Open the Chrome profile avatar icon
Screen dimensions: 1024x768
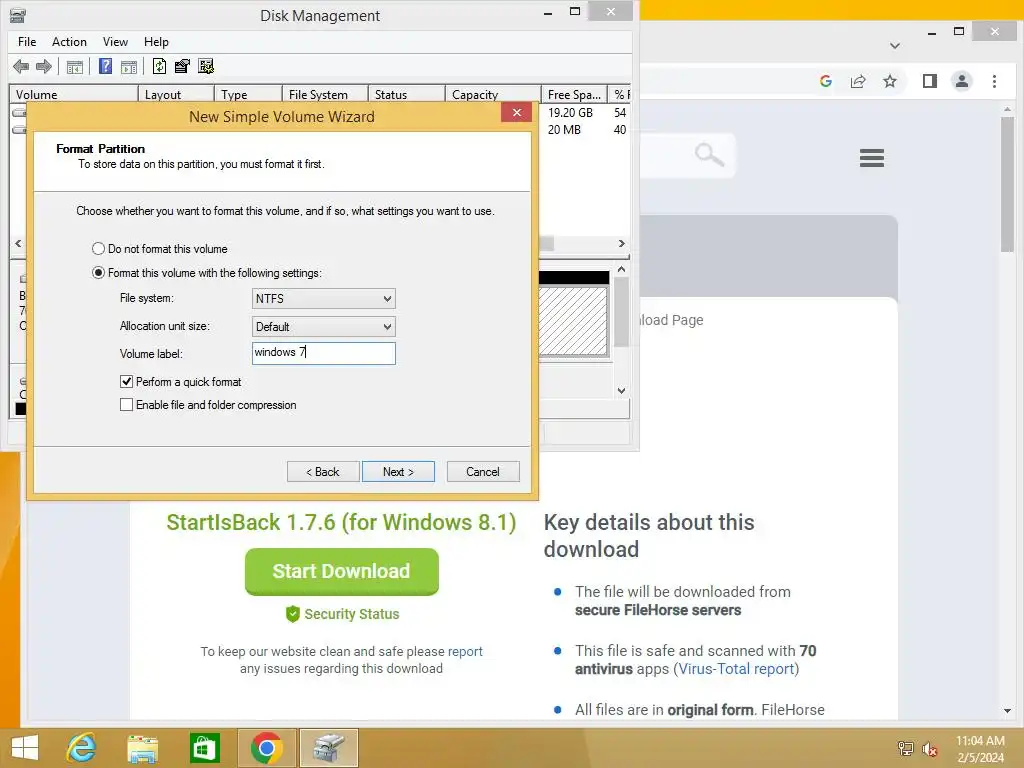961,81
